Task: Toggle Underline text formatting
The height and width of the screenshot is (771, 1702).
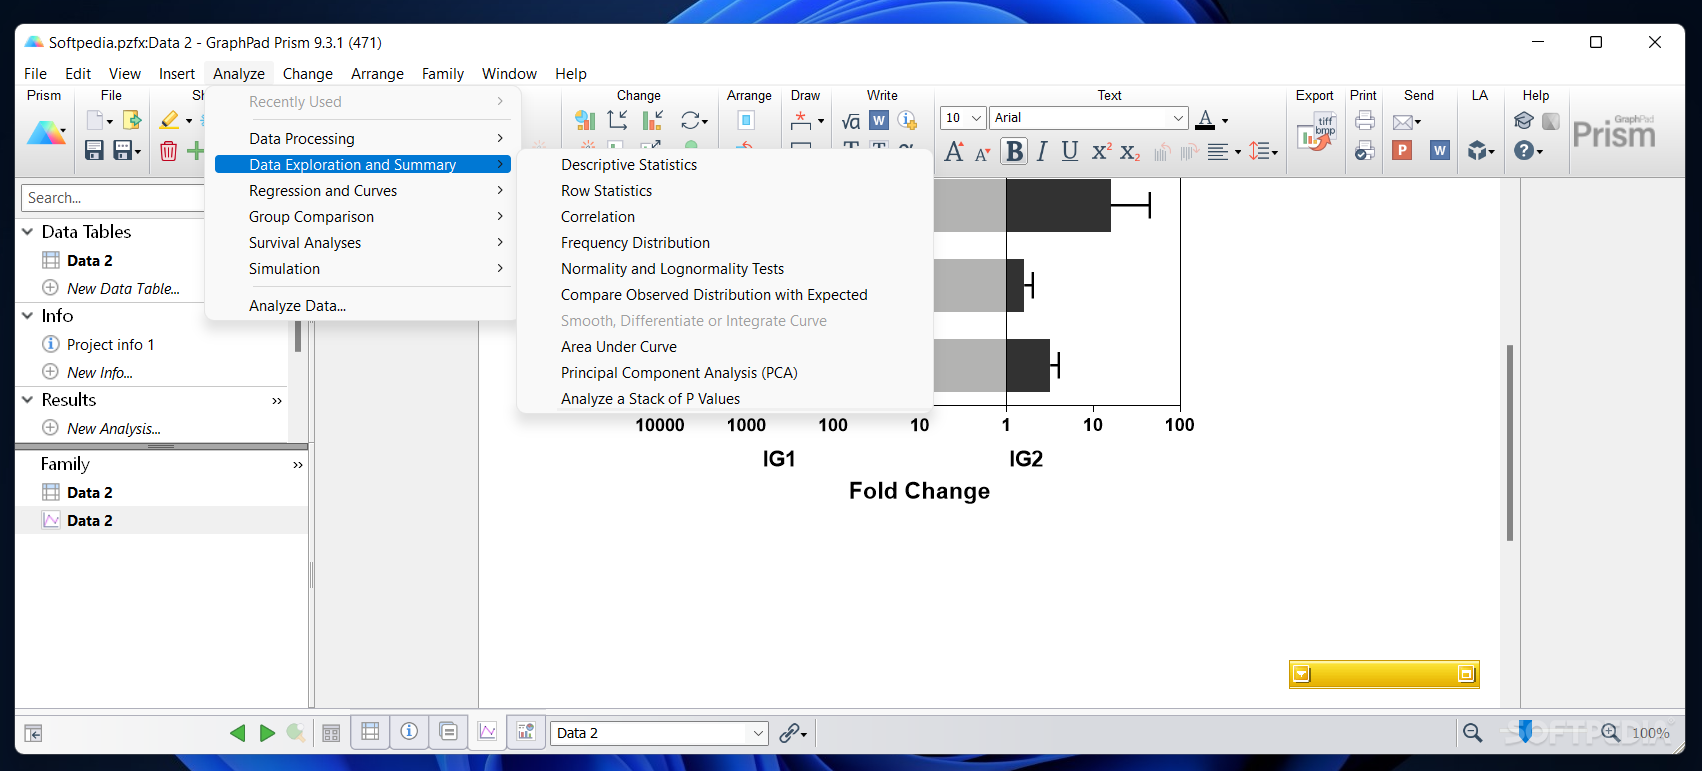Action: point(1070,151)
